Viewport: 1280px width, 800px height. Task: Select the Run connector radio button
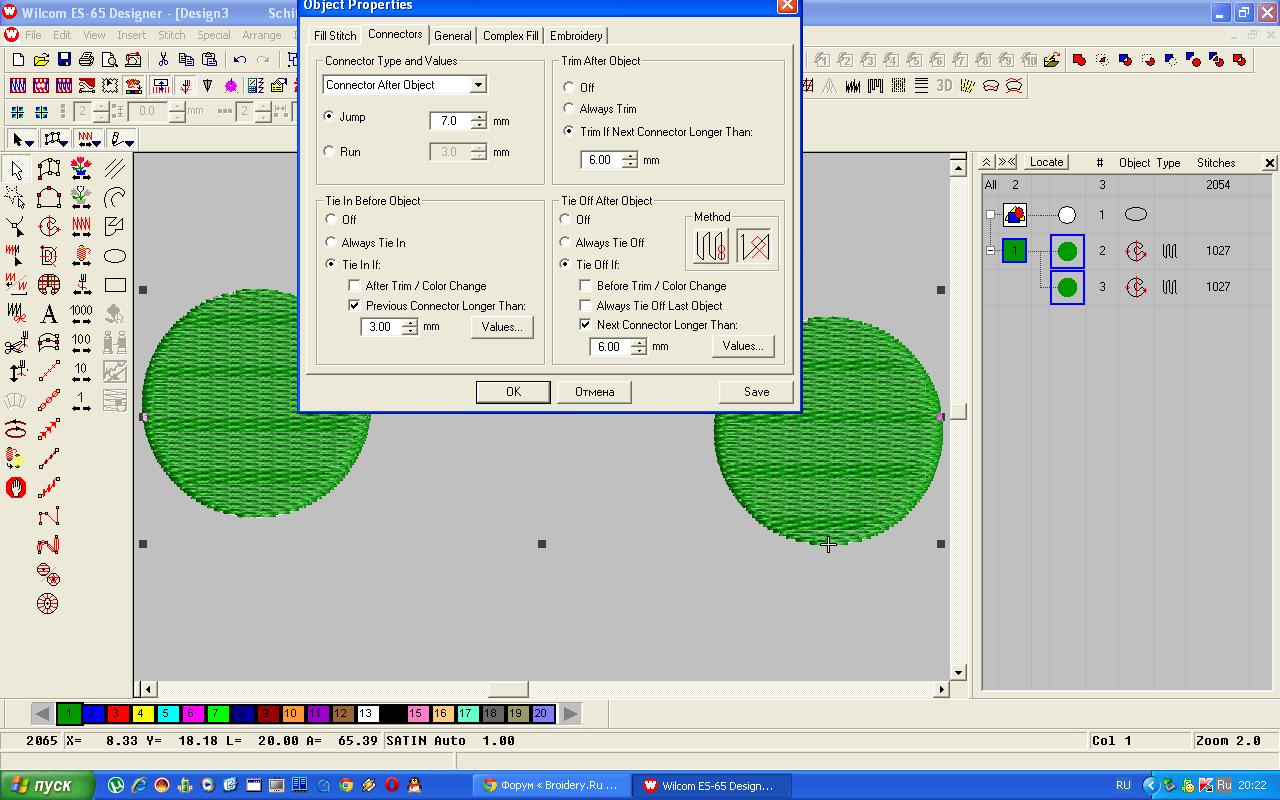pyautogui.click(x=330, y=152)
